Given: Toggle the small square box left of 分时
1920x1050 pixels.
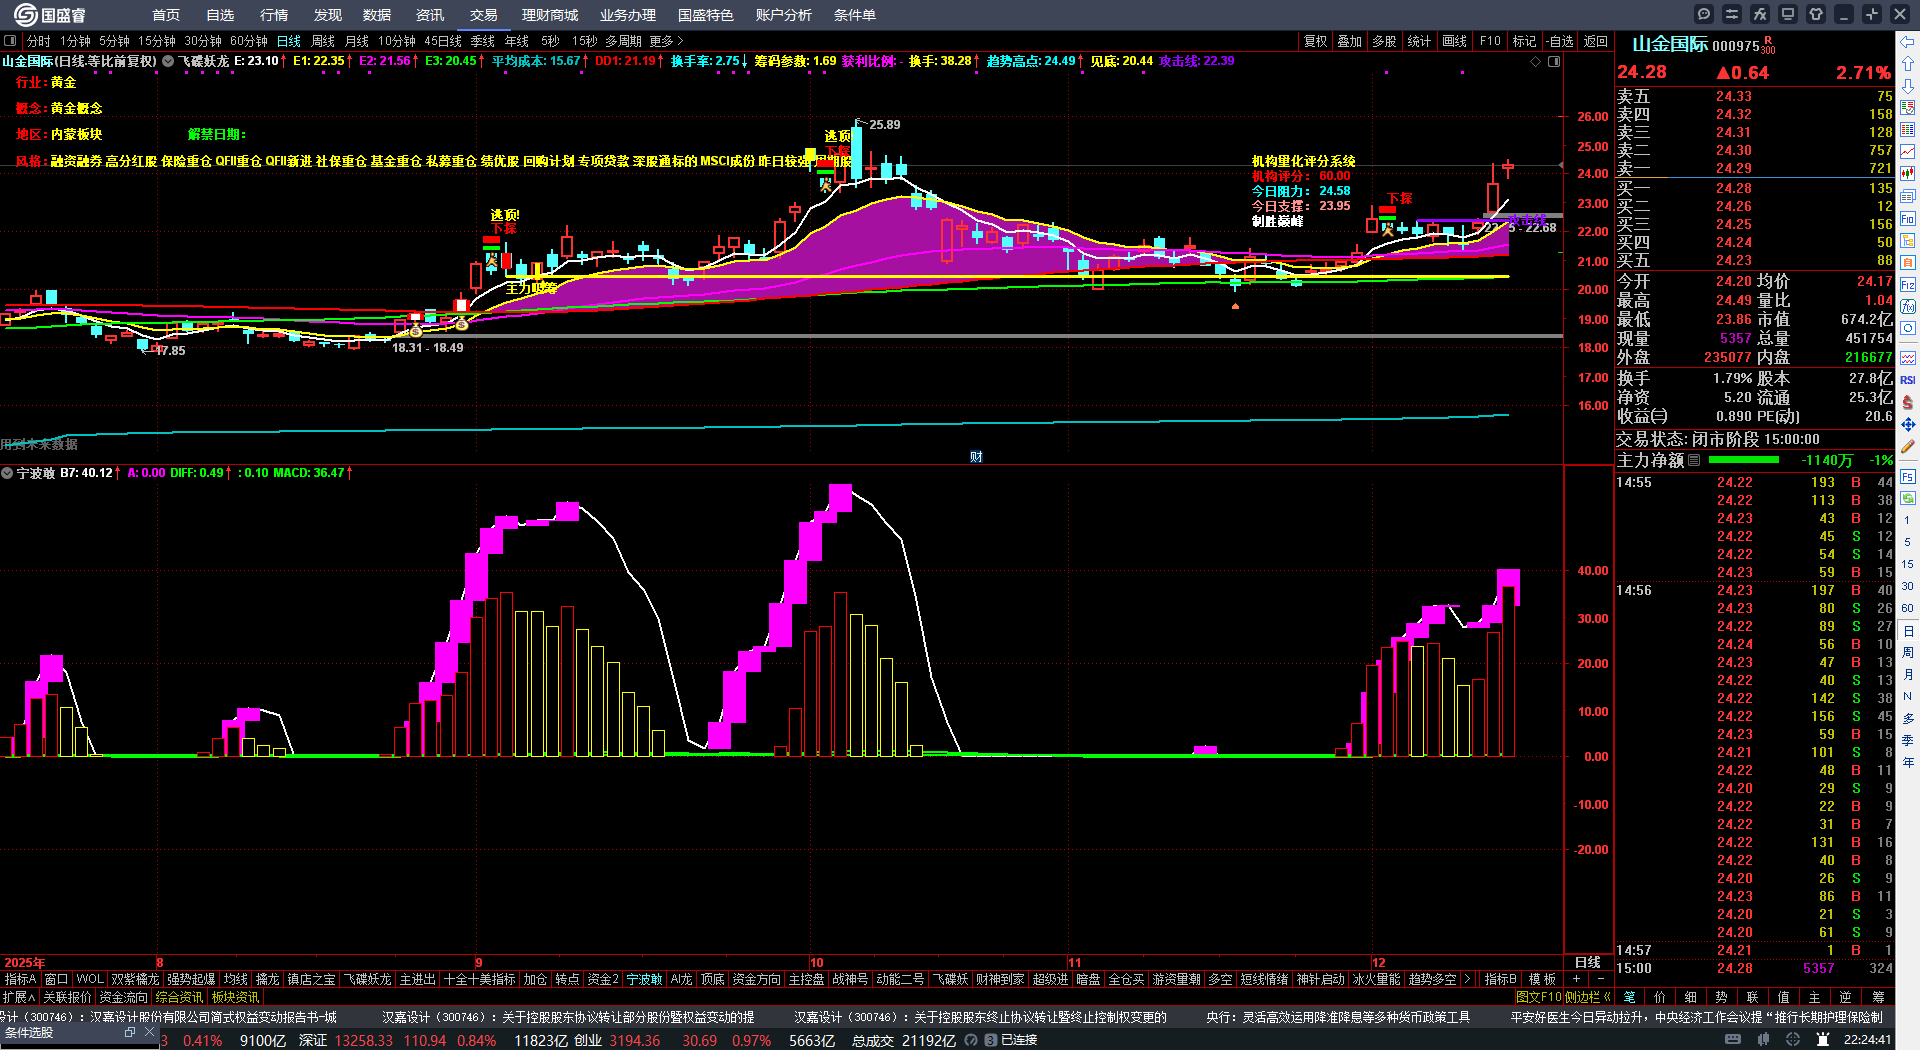Looking at the screenshot, I should click(x=10, y=41).
